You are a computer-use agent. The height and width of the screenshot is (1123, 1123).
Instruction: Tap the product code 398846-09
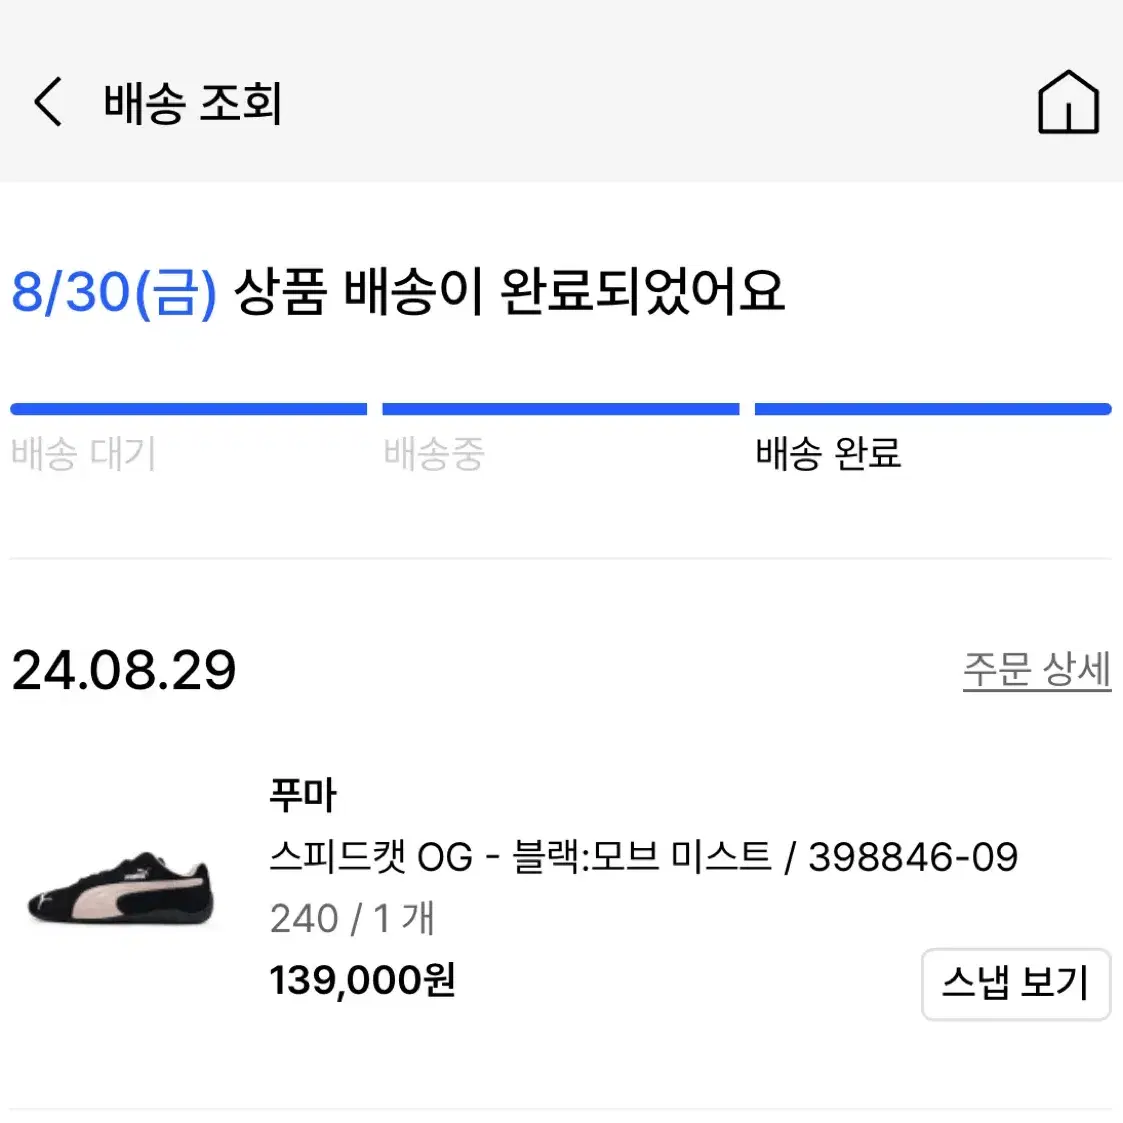[913, 857]
